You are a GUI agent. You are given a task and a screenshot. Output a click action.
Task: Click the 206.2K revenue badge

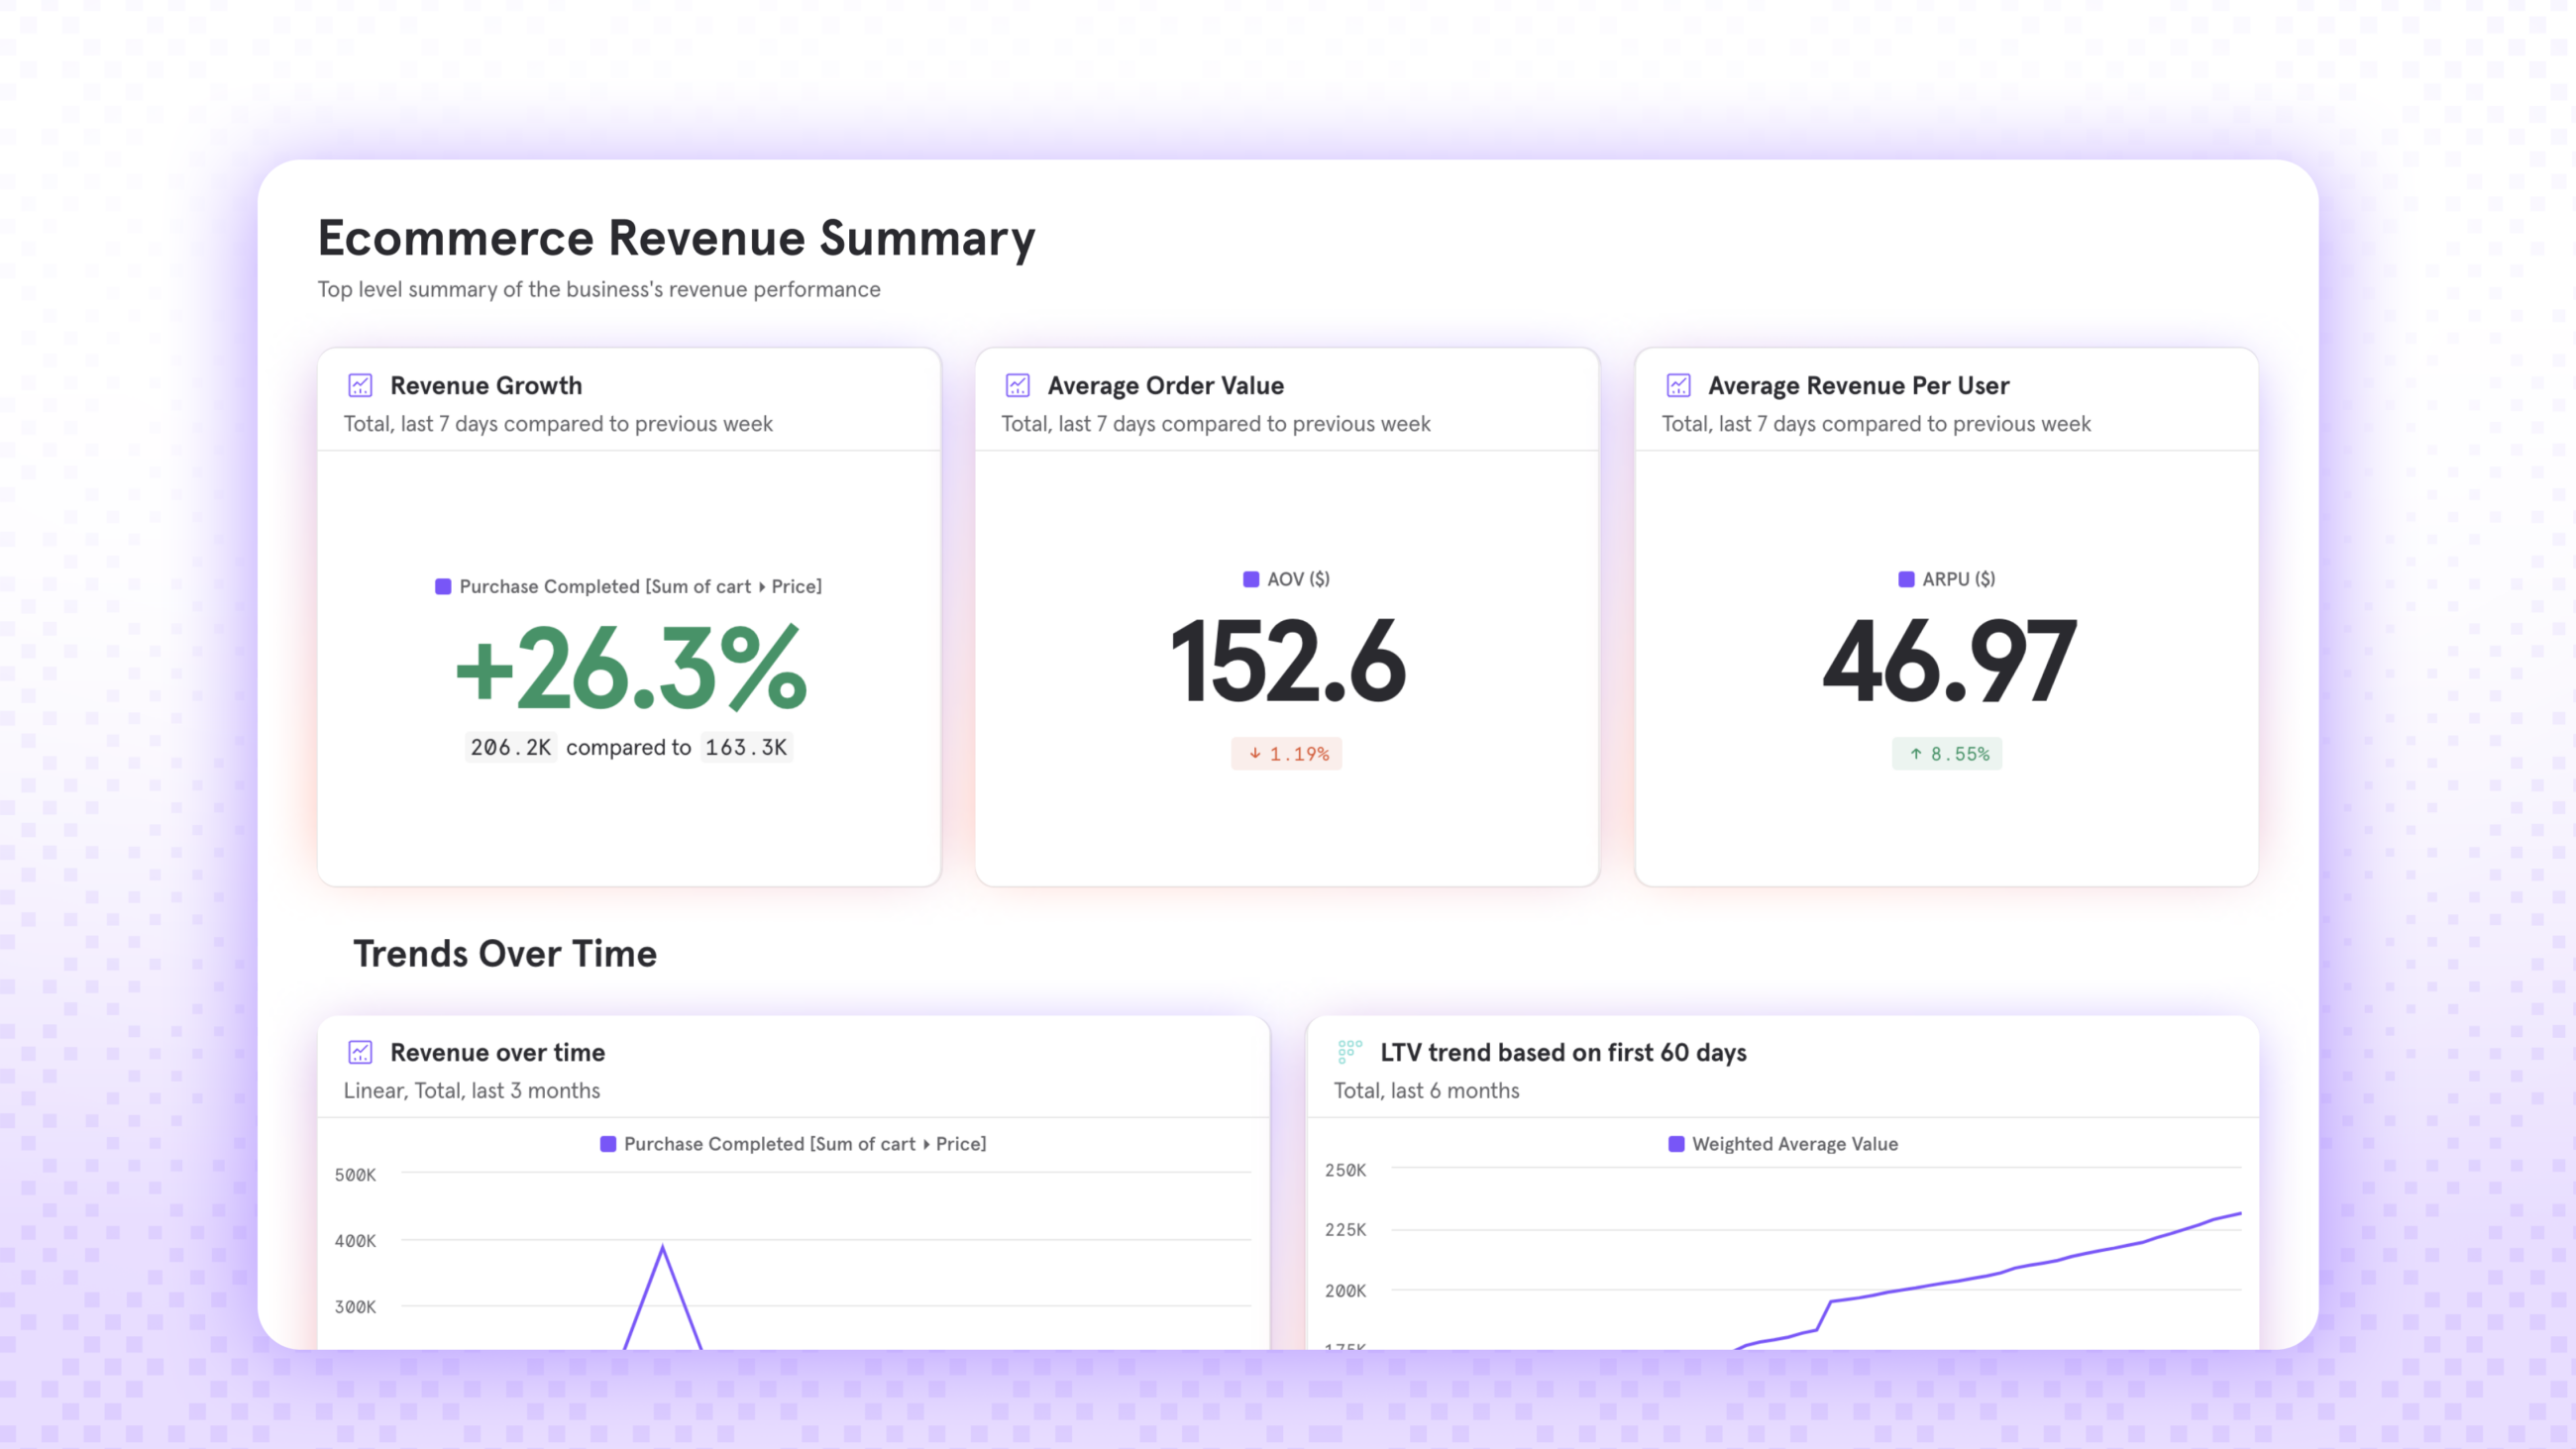[511, 747]
